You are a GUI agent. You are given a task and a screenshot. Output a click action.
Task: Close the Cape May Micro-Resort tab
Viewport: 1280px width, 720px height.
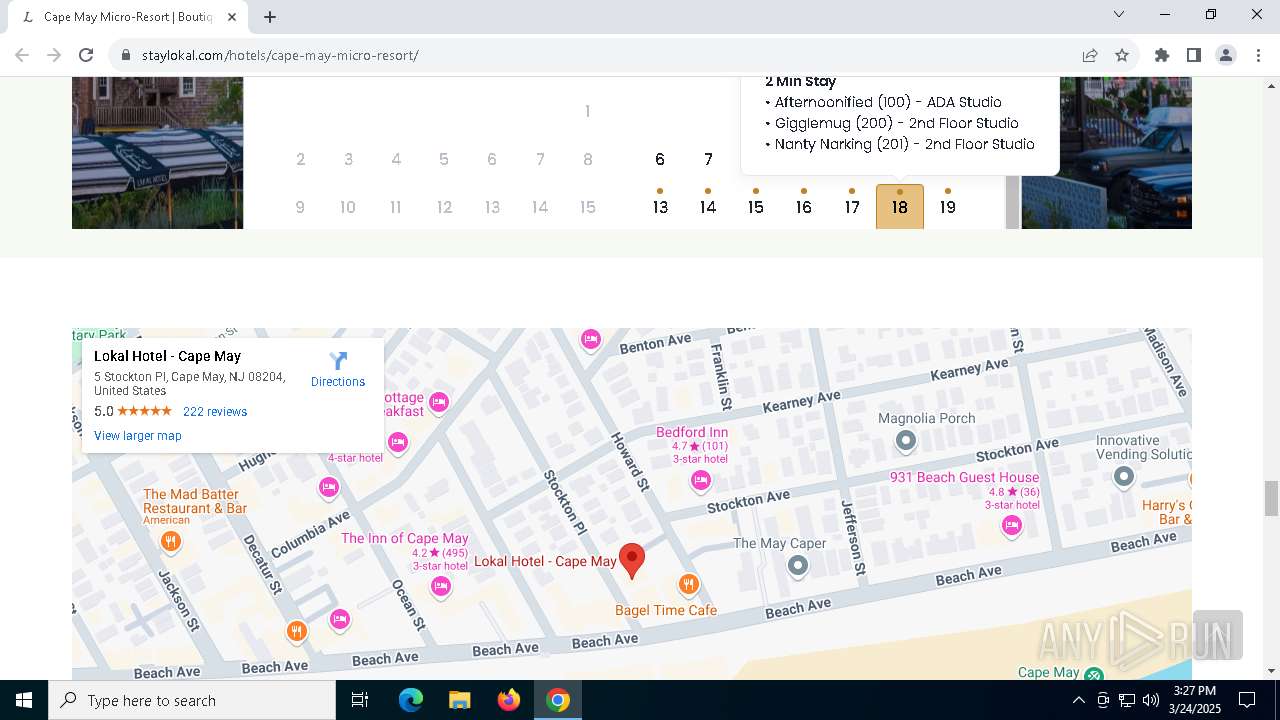[x=232, y=17]
